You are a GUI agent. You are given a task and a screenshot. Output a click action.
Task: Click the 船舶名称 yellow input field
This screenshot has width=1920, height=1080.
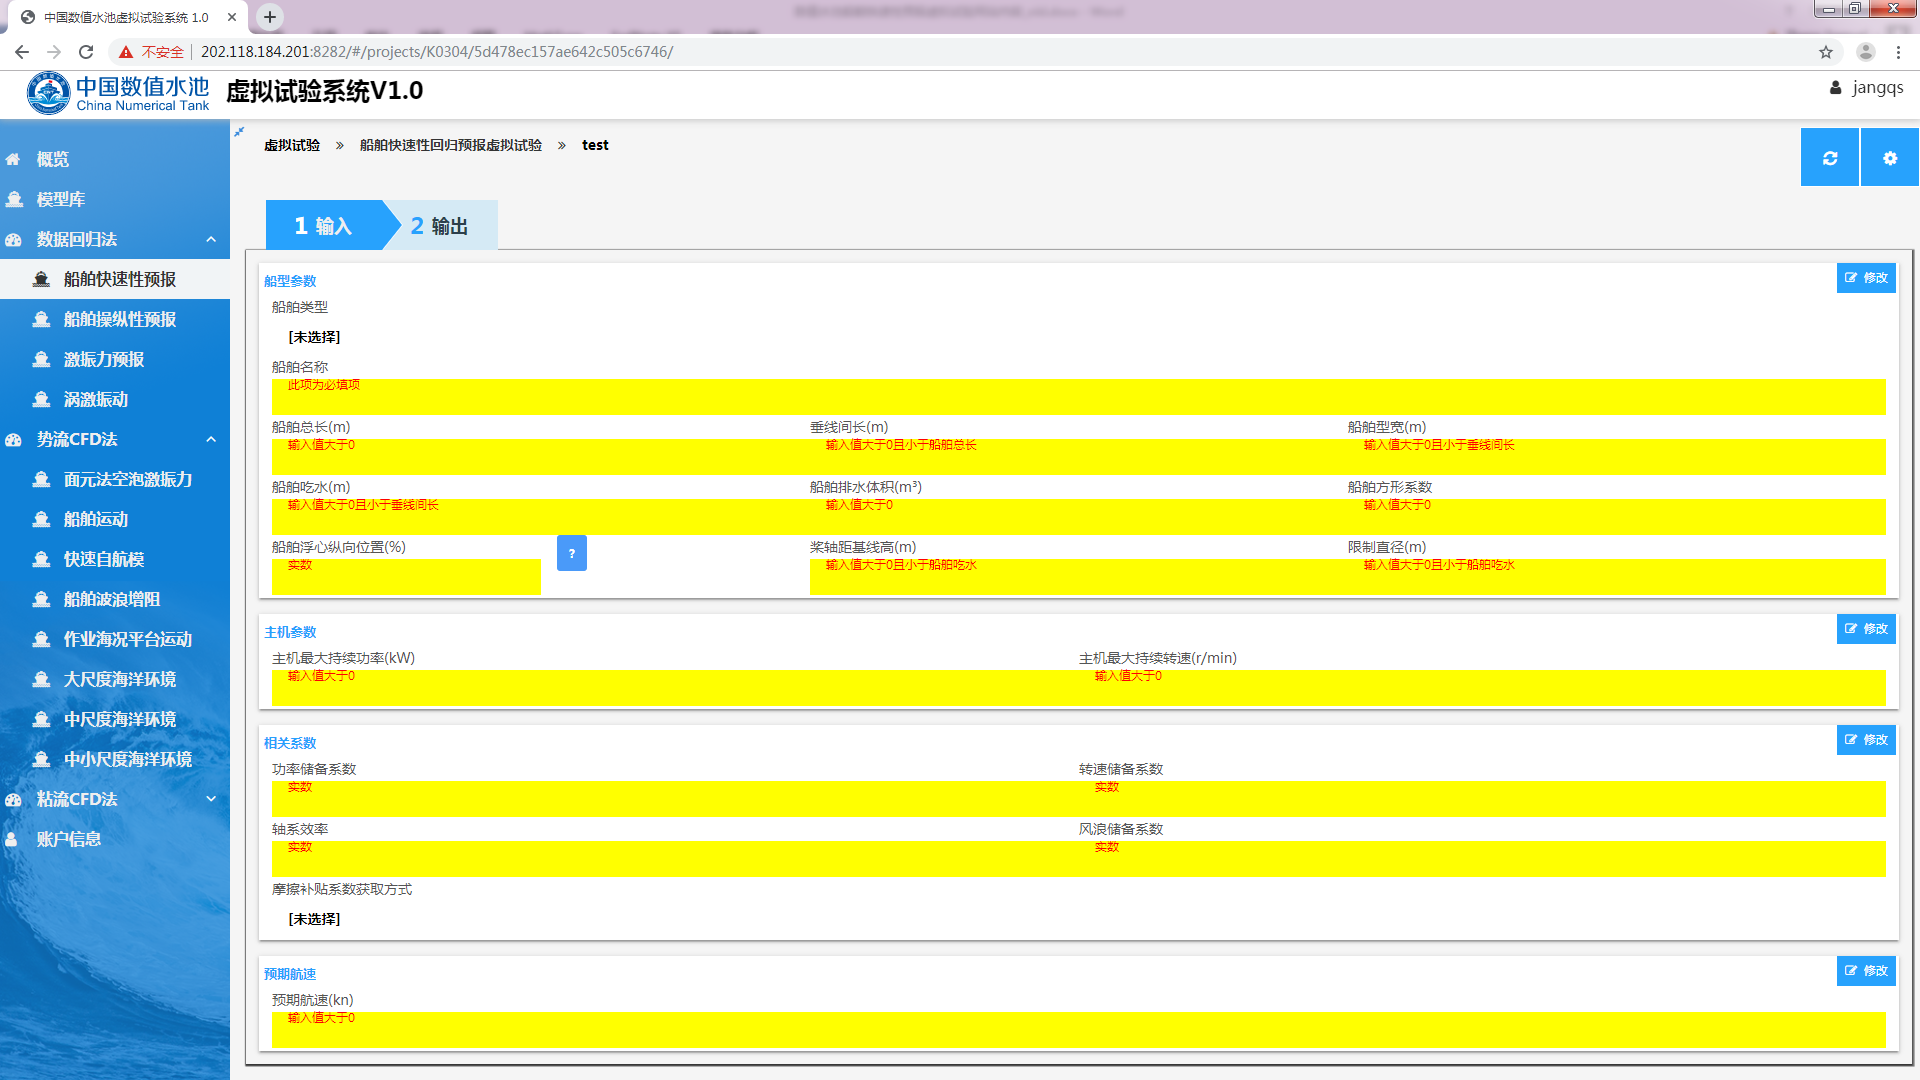(1078, 398)
